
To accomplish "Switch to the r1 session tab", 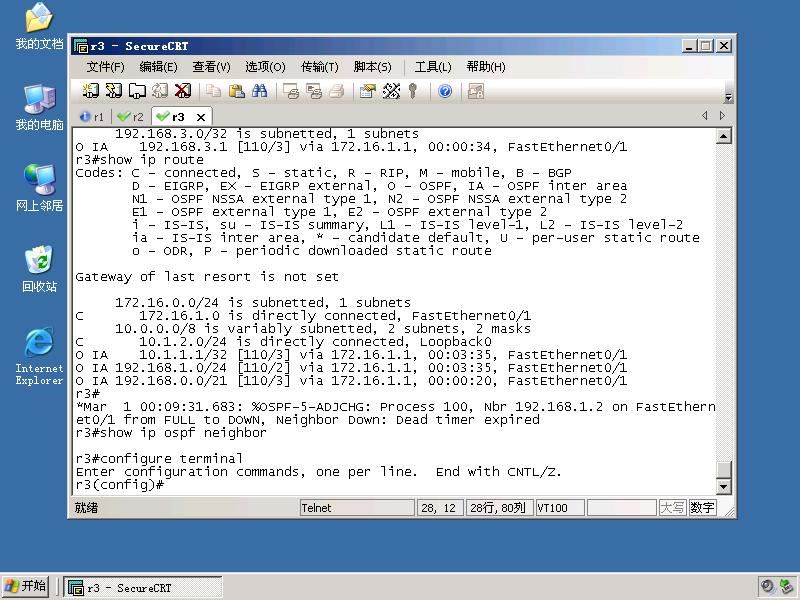I will pyautogui.click(x=92, y=117).
